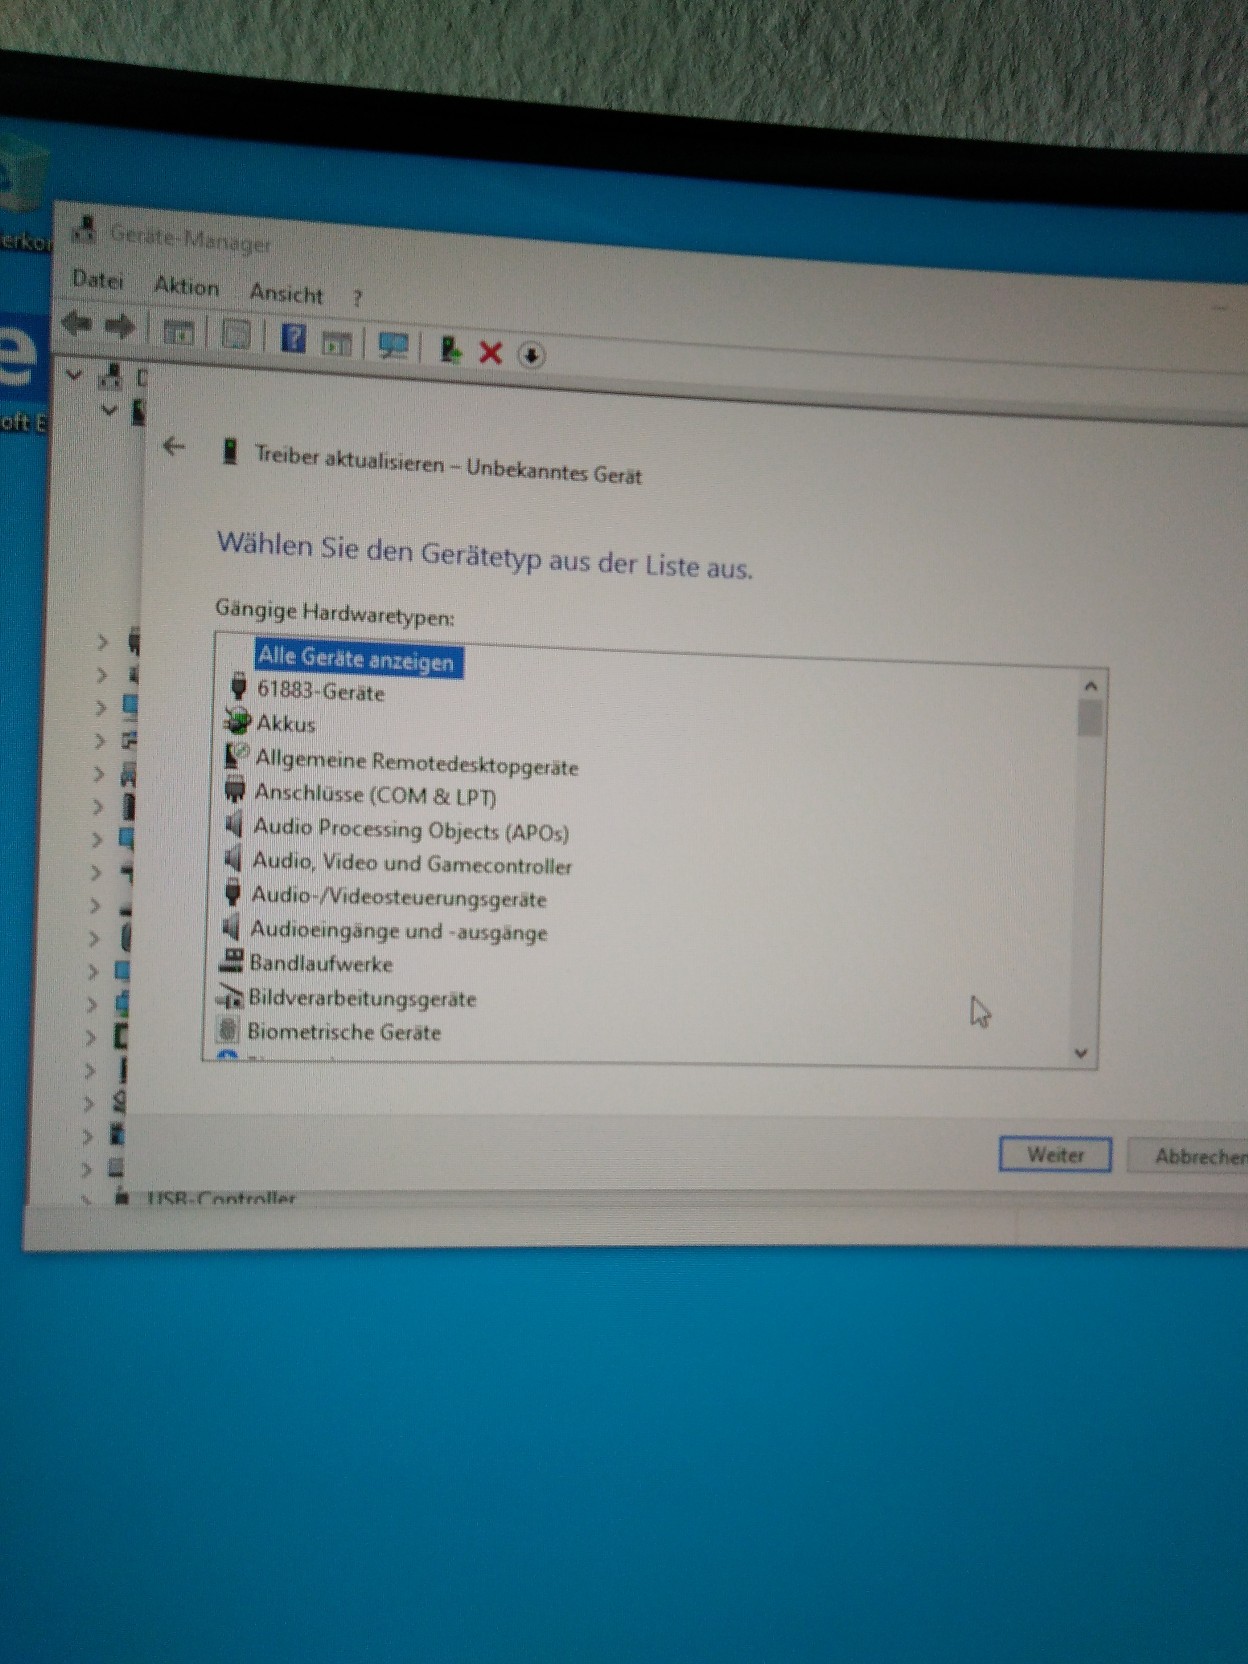The height and width of the screenshot is (1664, 1248).
Task: Go back with the dialog's left arrow
Action: (174, 446)
